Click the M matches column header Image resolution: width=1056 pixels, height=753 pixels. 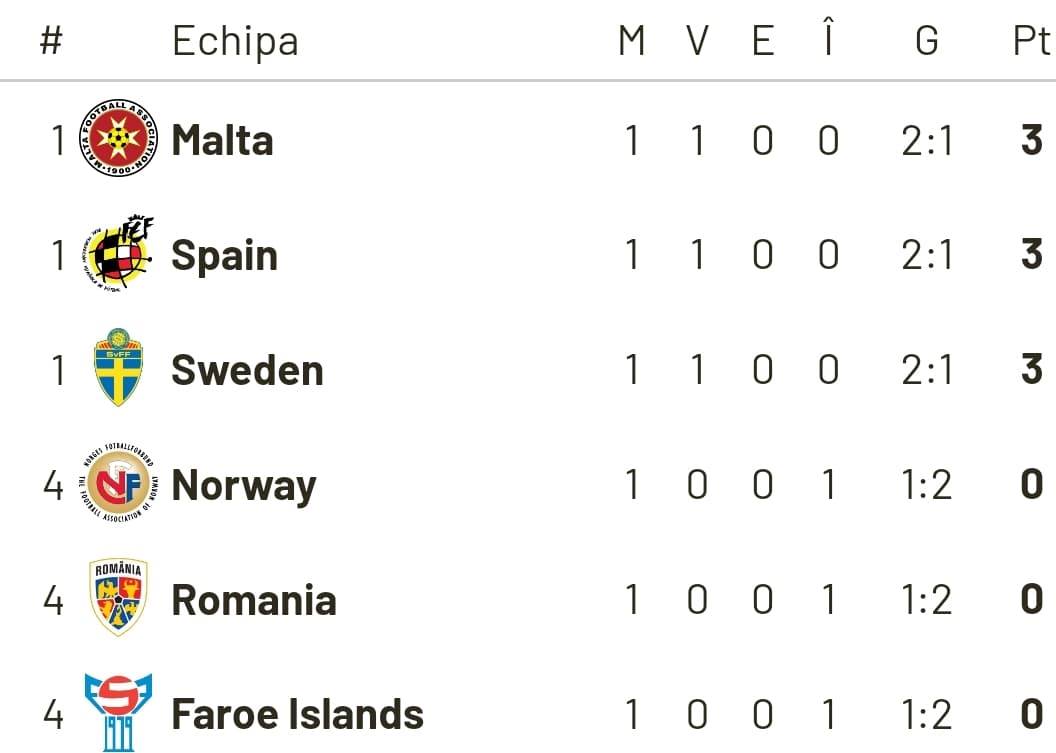tap(632, 41)
